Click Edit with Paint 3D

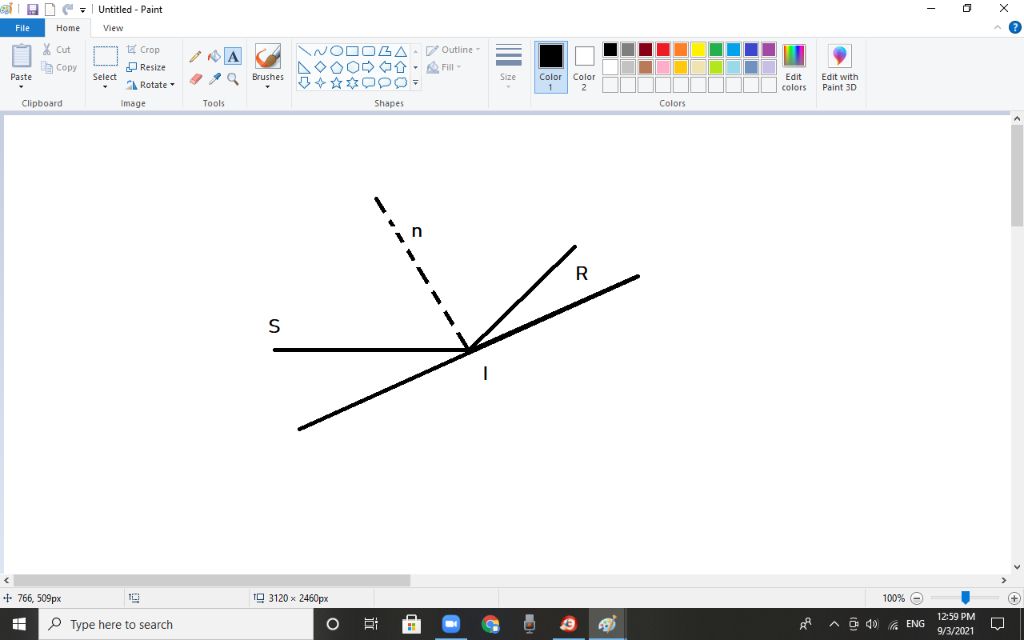[x=840, y=68]
